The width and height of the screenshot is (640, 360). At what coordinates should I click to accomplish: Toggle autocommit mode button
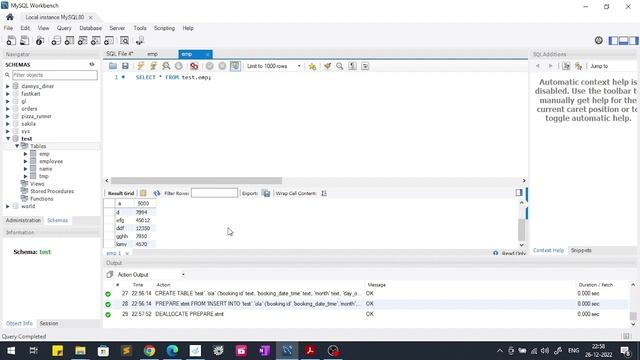coord(236,66)
